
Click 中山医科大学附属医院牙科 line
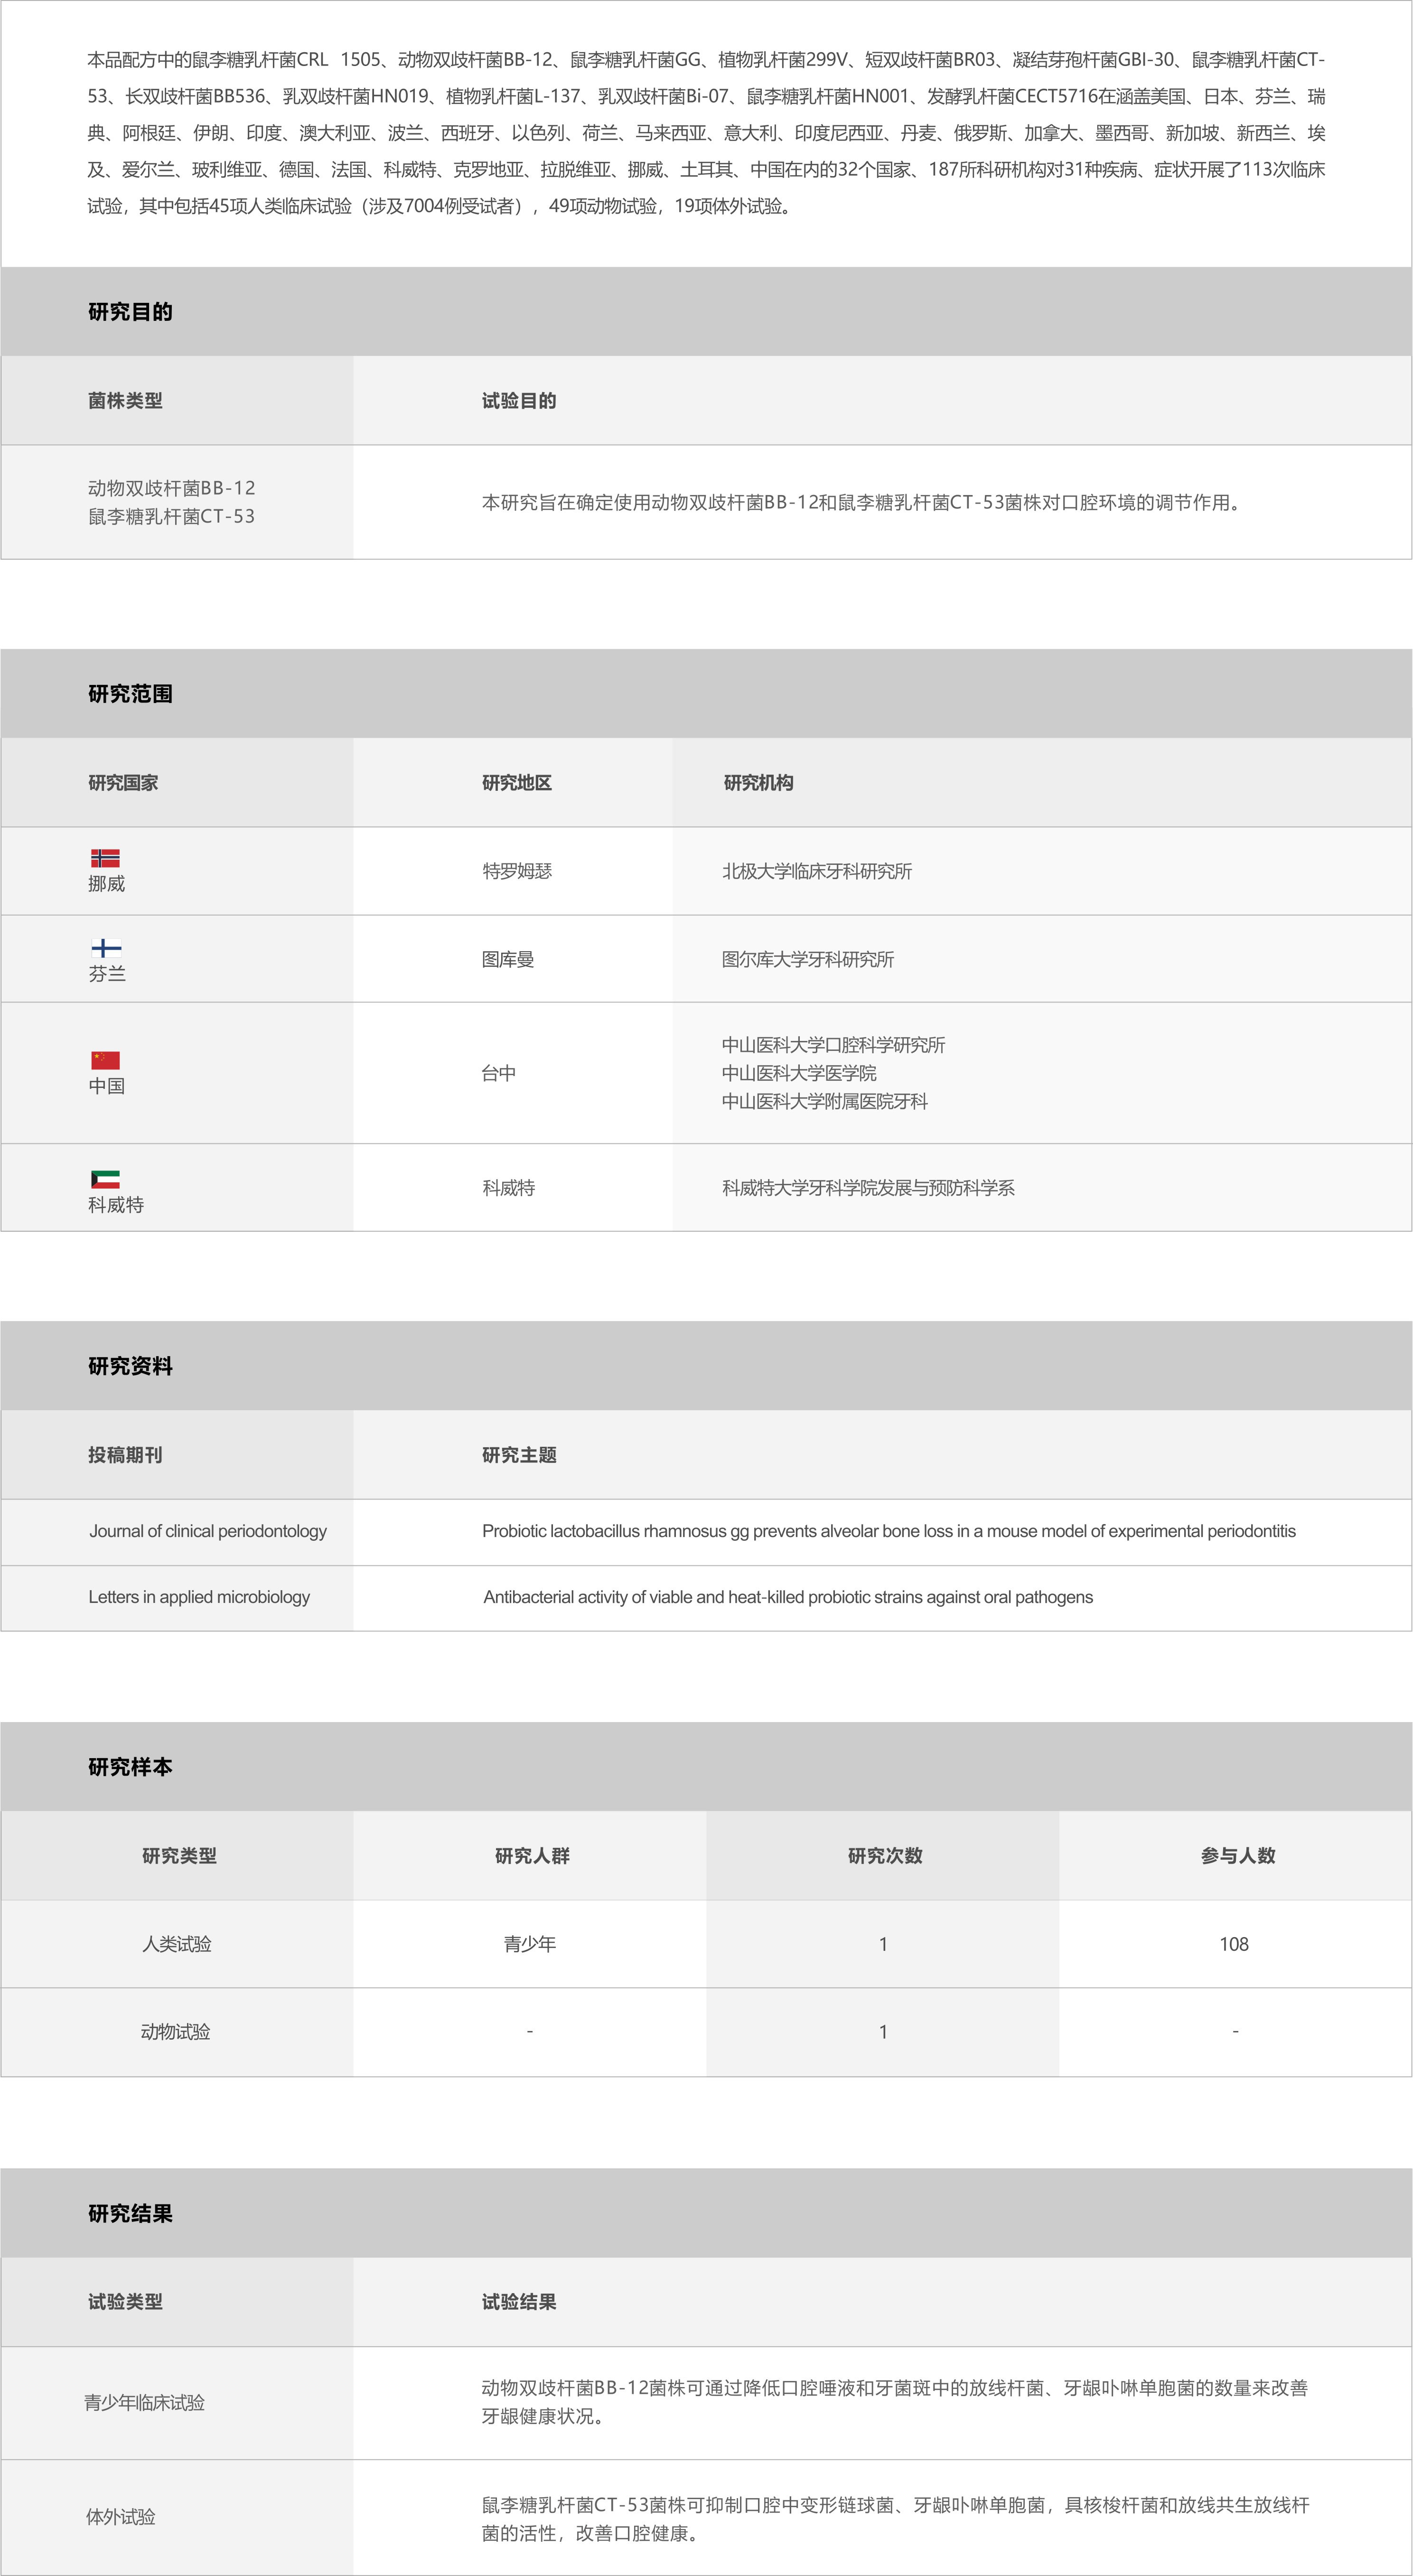coord(825,1101)
